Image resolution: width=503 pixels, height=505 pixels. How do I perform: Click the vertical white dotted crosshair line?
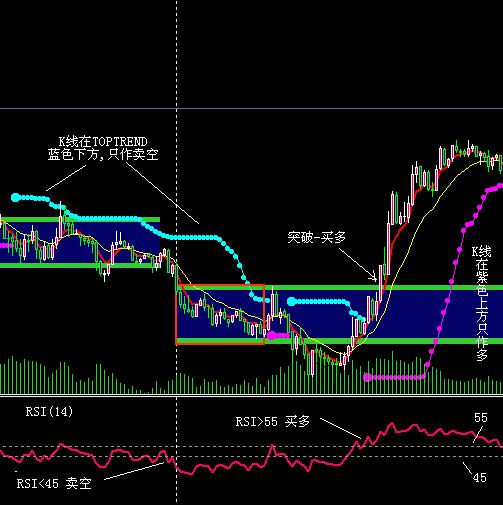177,250
